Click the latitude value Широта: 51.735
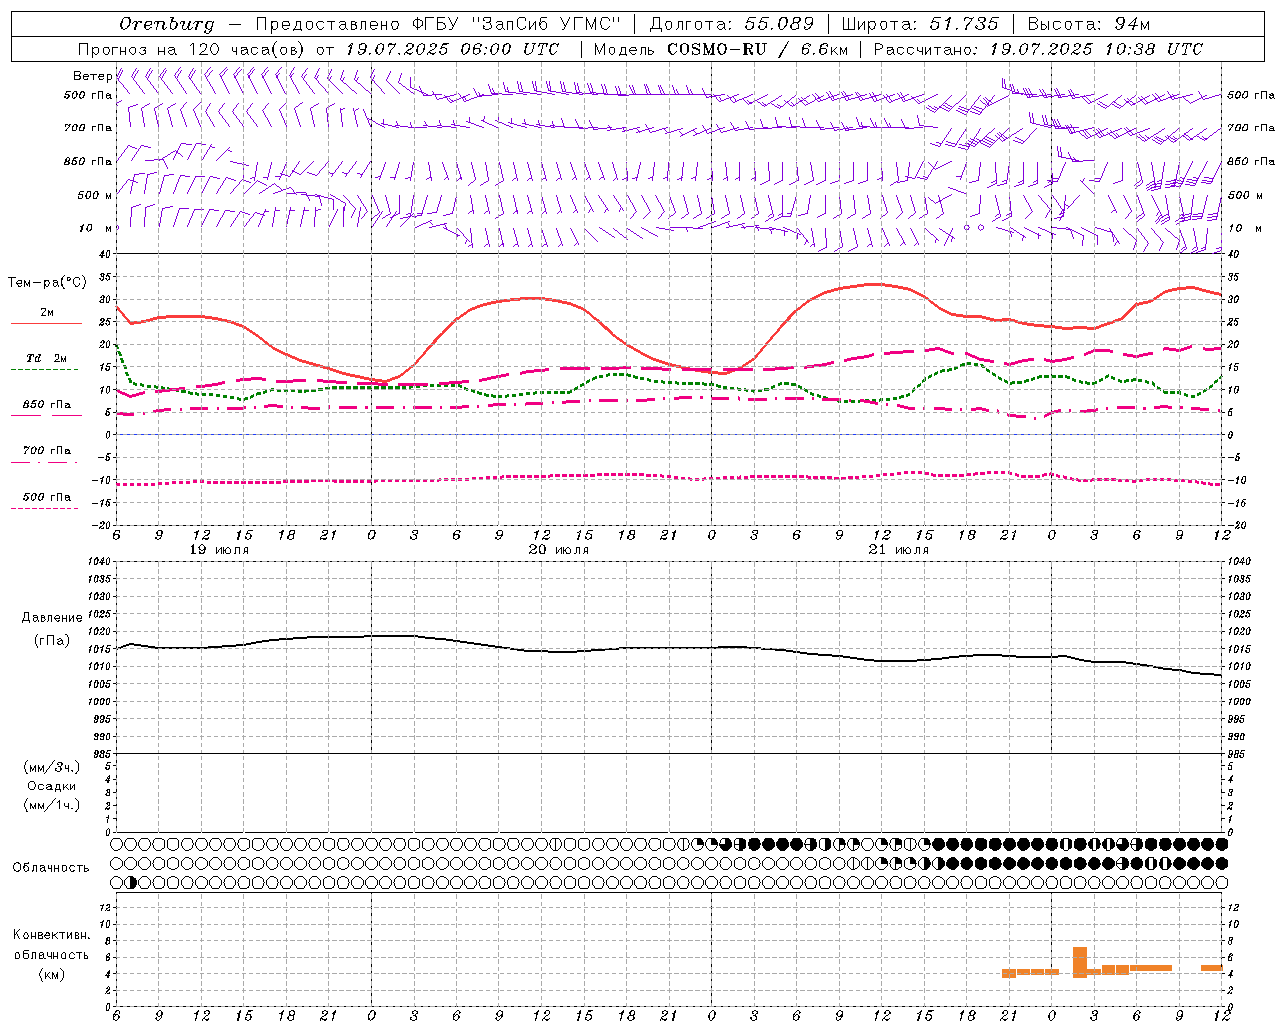The height and width of the screenshot is (1024, 1280). pos(920,24)
